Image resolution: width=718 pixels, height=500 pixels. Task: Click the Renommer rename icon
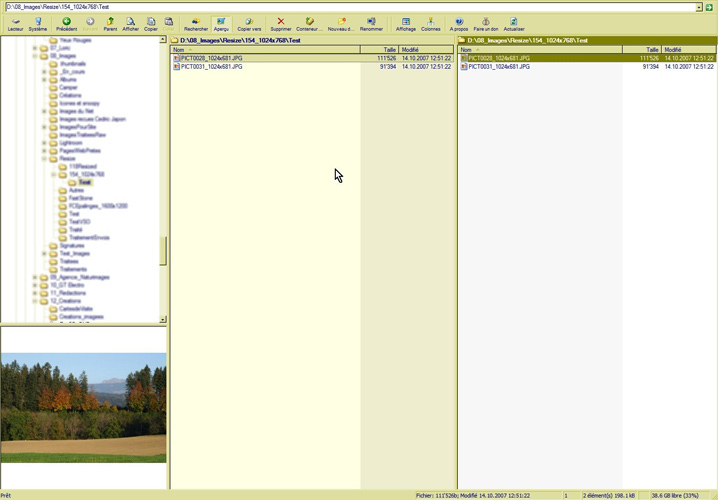(371, 23)
